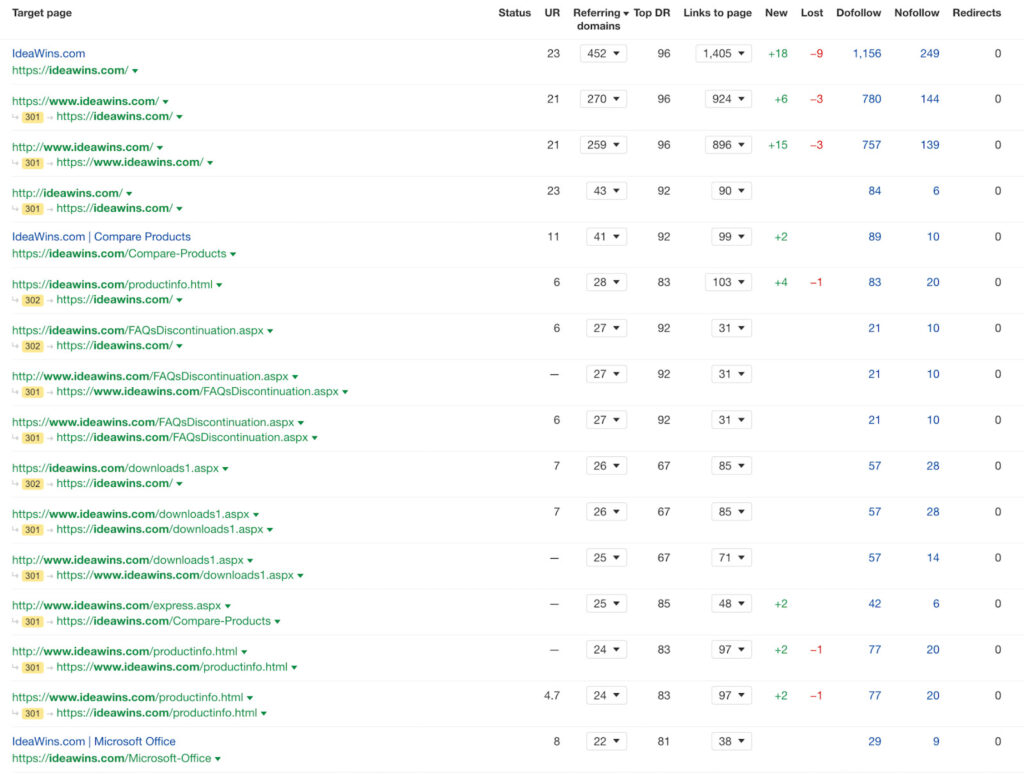View the 249 nofollow links
The width and height of the screenshot is (1024, 775).
pos(929,54)
